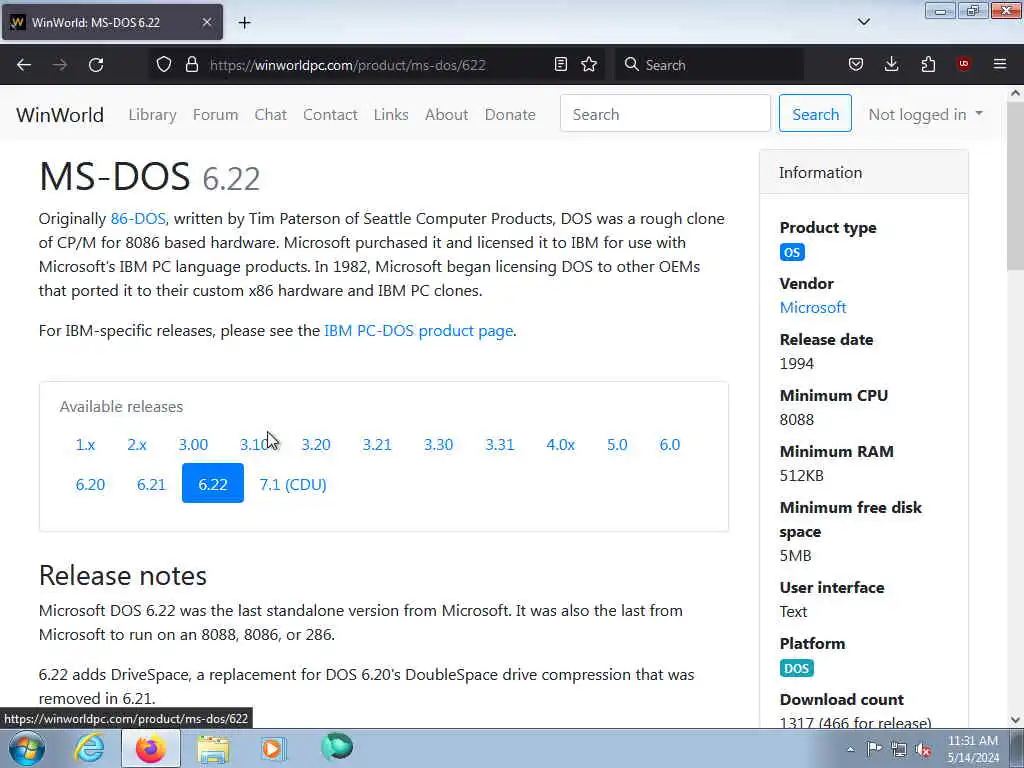This screenshot has width=1024, height=768.
Task: Open the IBM PC-DOS product page link
Action: pyautogui.click(x=419, y=330)
